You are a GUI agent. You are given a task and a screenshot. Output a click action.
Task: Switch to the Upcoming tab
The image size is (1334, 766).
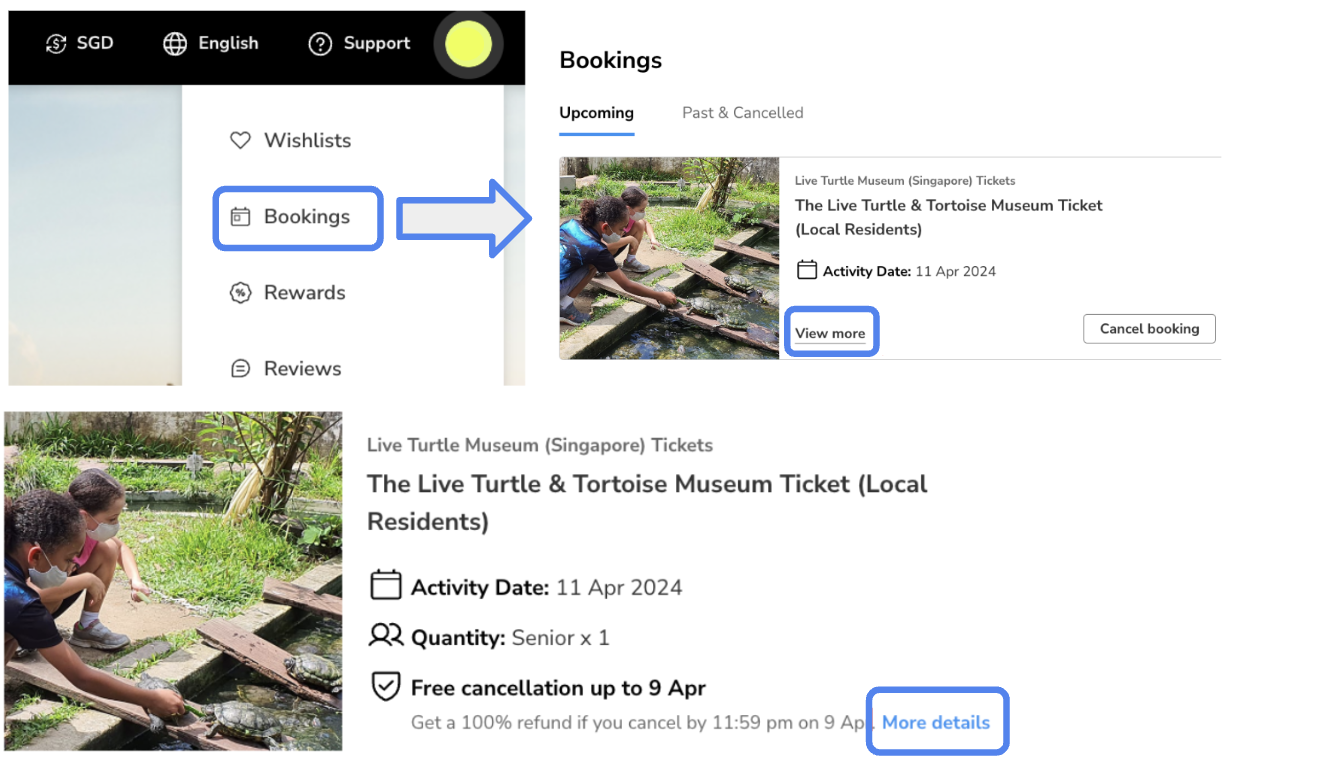click(x=596, y=113)
